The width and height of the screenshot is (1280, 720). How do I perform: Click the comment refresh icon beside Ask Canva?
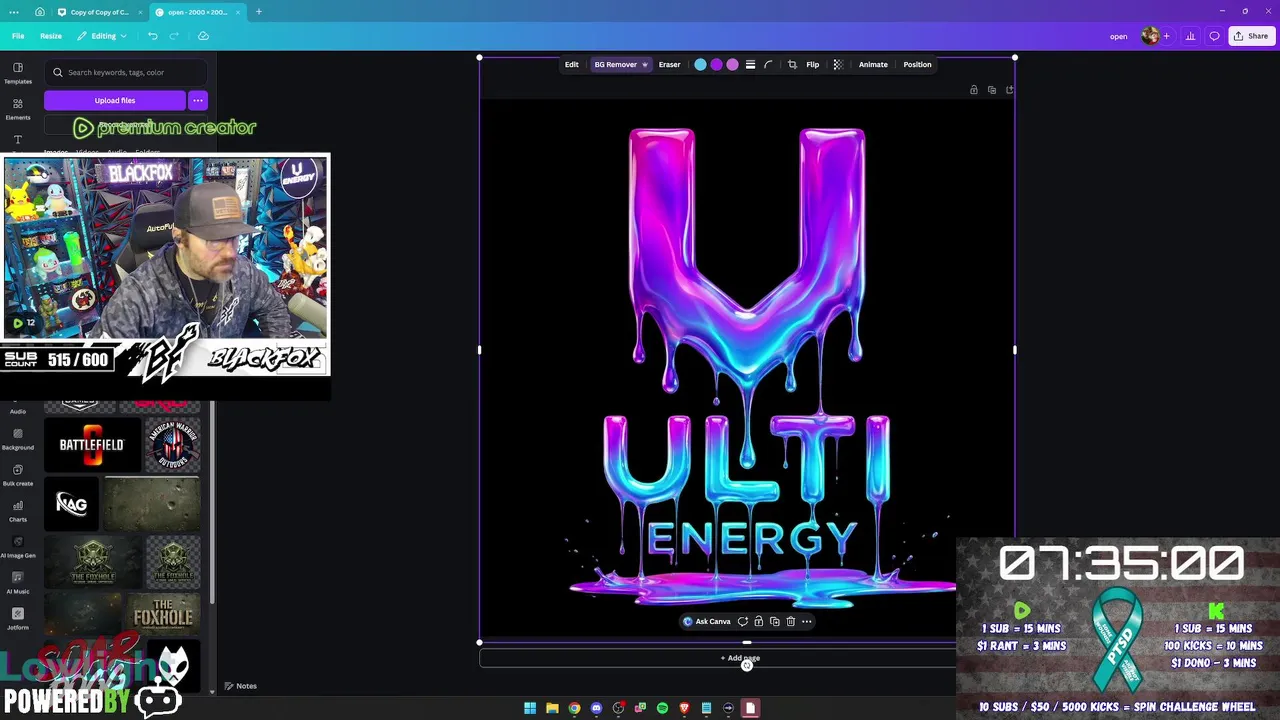coord(742,622)
